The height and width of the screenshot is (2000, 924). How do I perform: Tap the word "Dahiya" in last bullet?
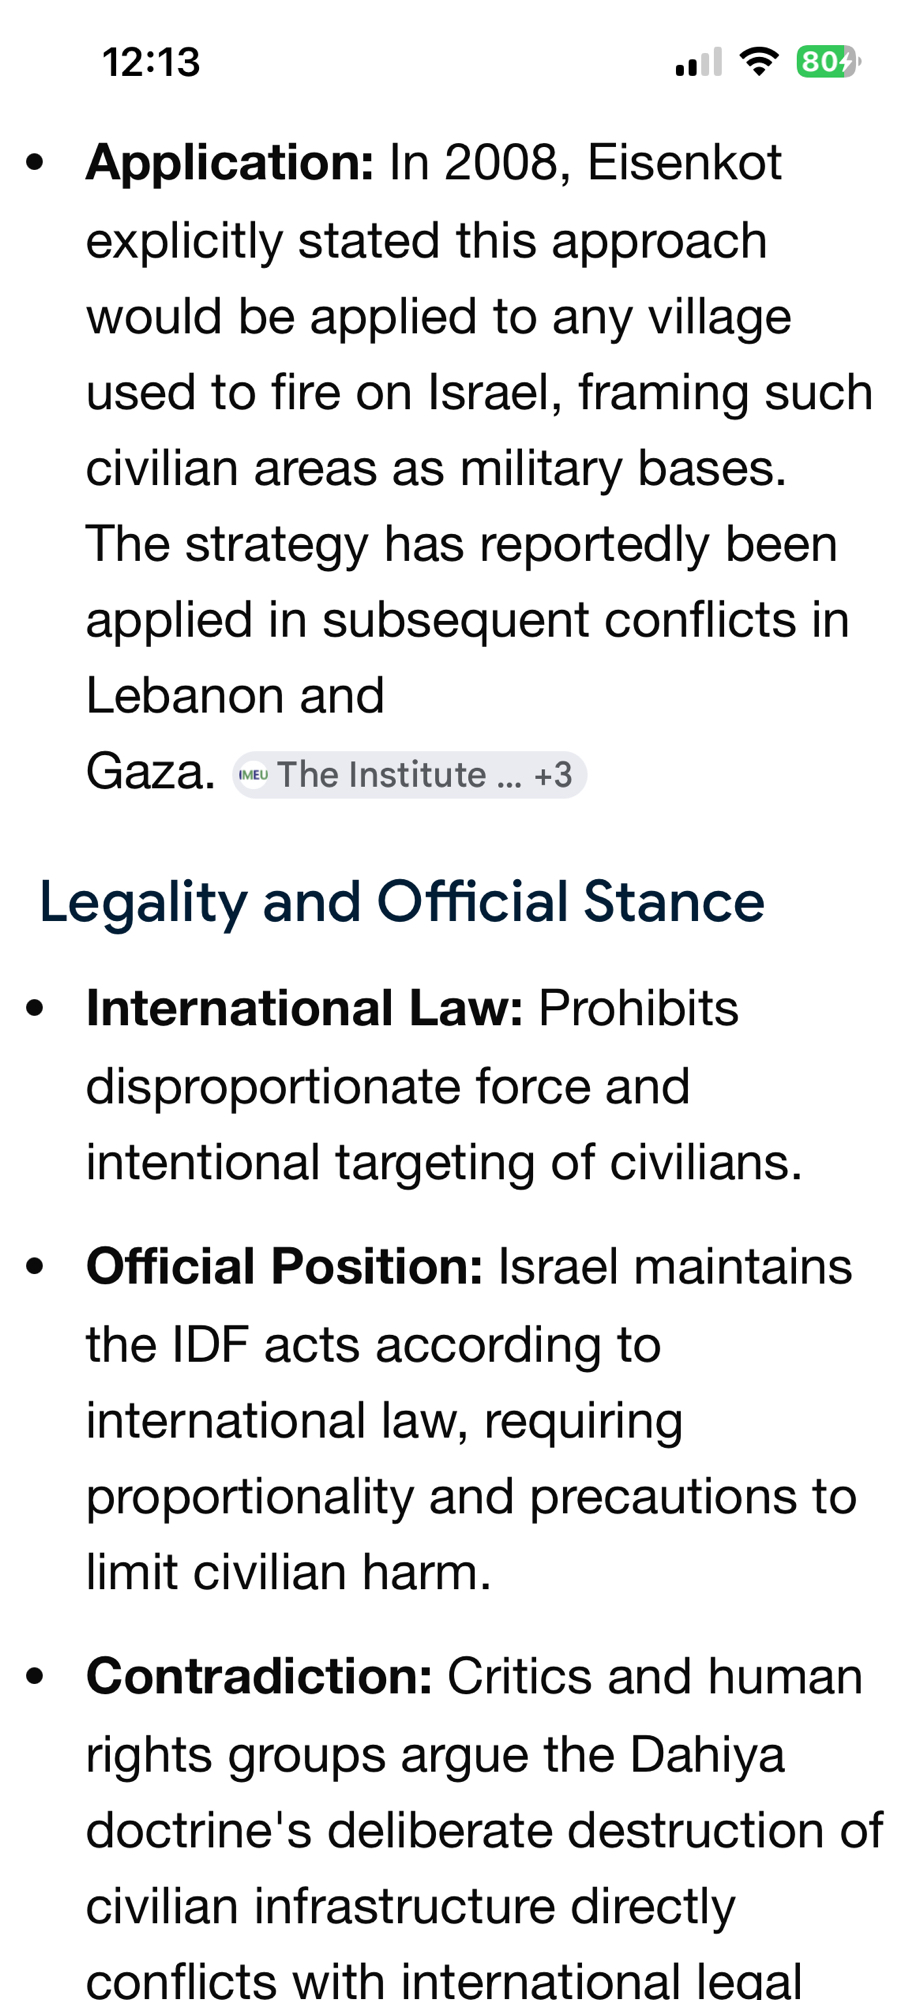click(x=707, y=1755)
